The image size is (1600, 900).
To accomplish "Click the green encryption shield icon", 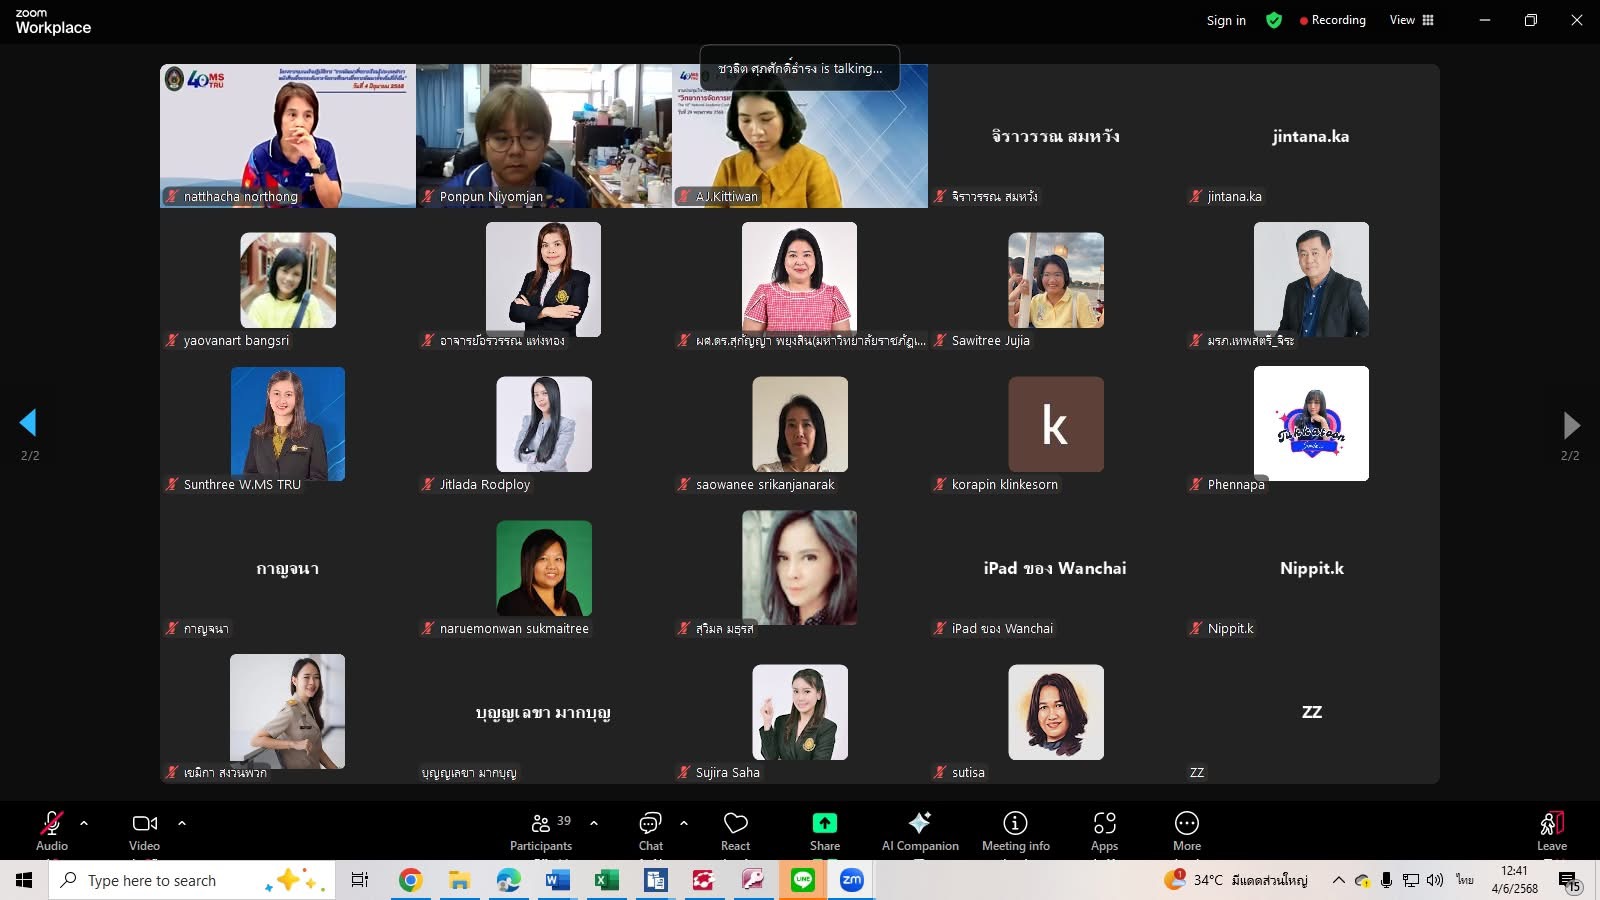I will point(1274,20).
